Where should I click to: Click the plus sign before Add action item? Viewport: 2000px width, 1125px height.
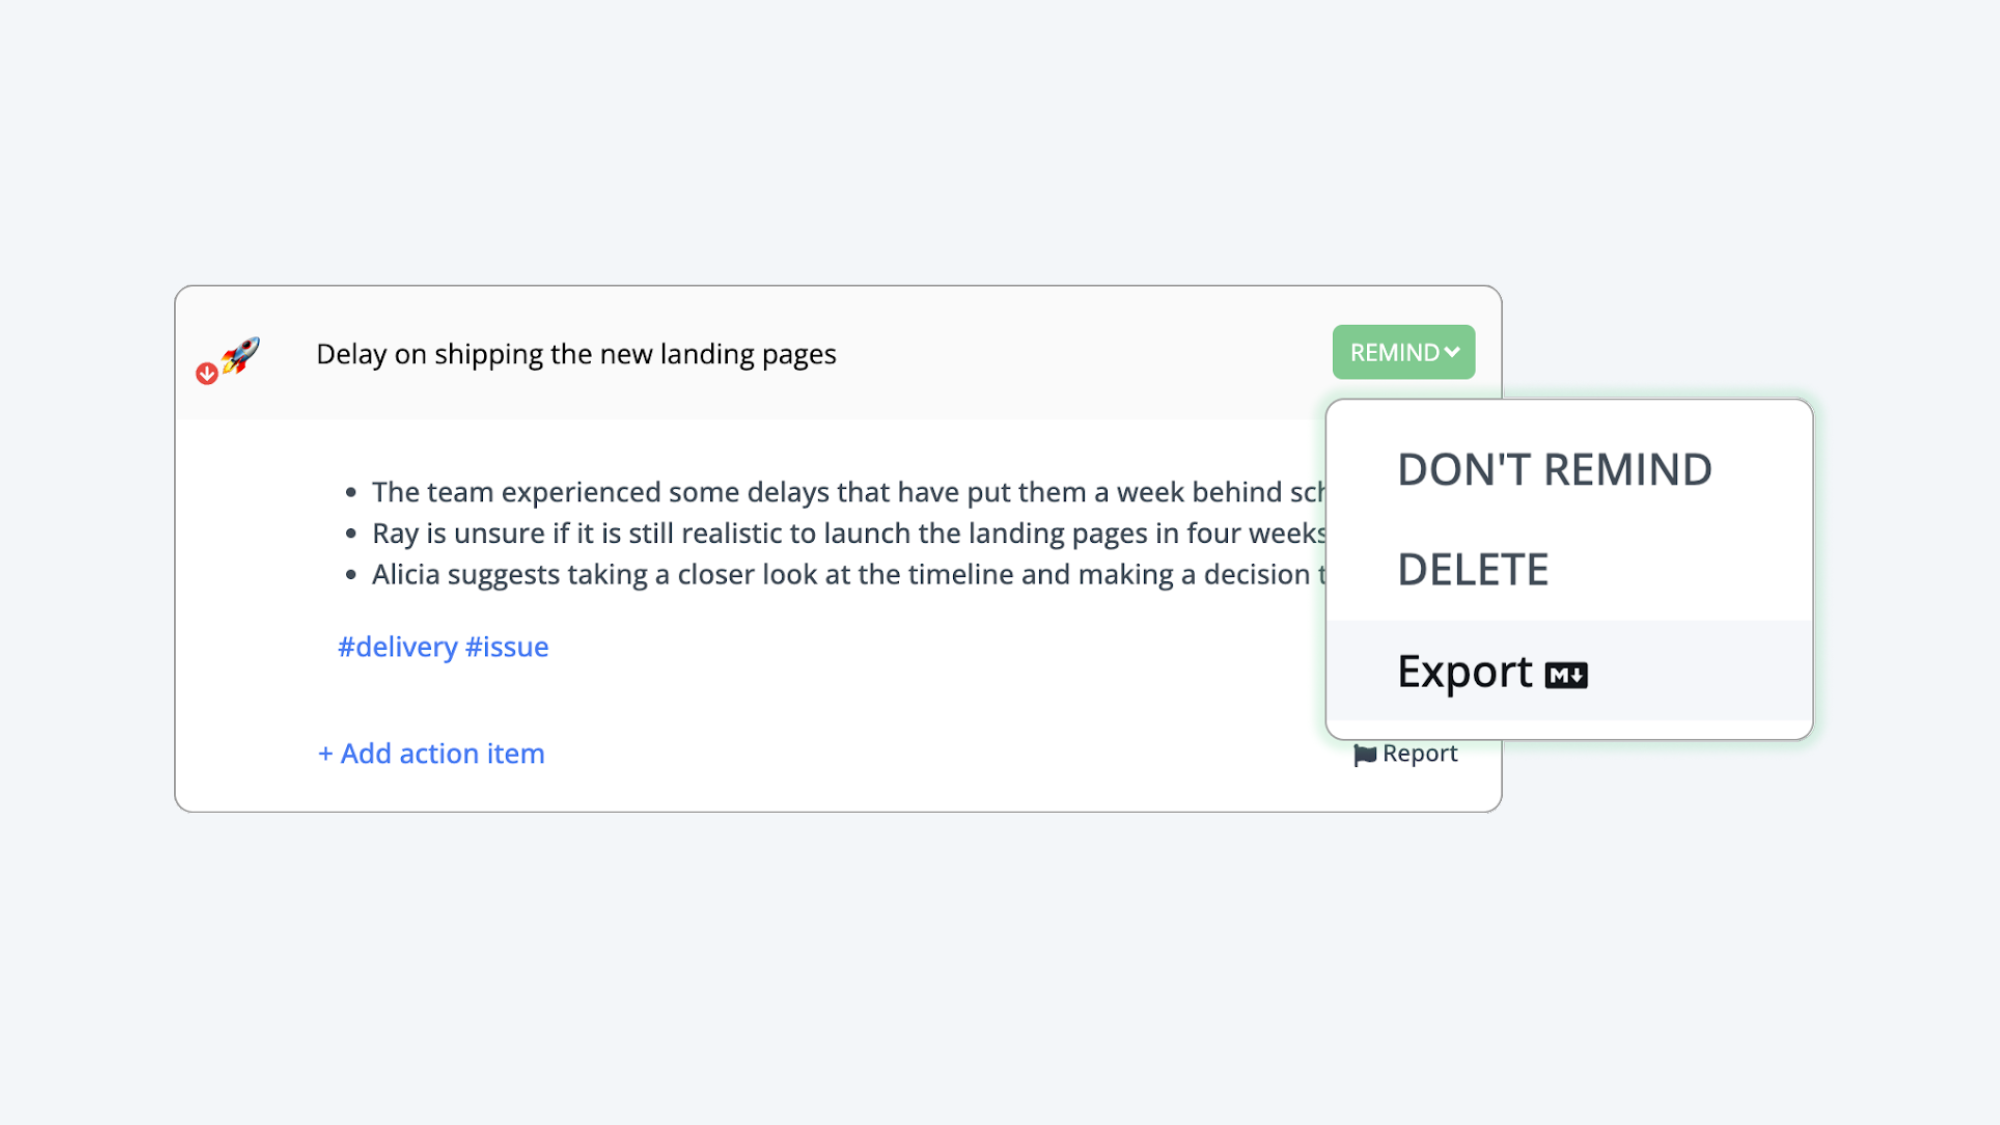pos(325,755)
